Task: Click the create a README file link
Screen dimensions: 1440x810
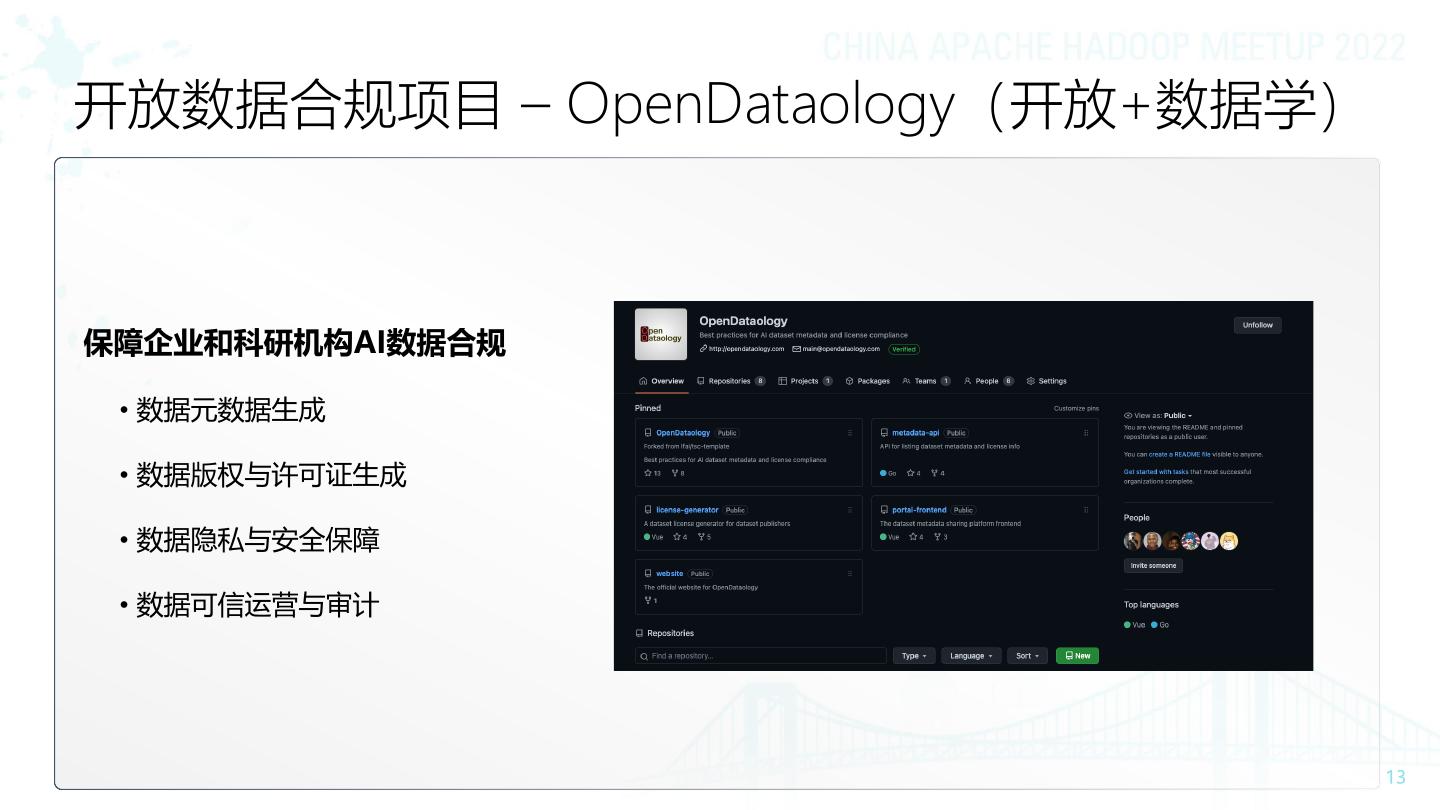Action: click(1179, 454)
